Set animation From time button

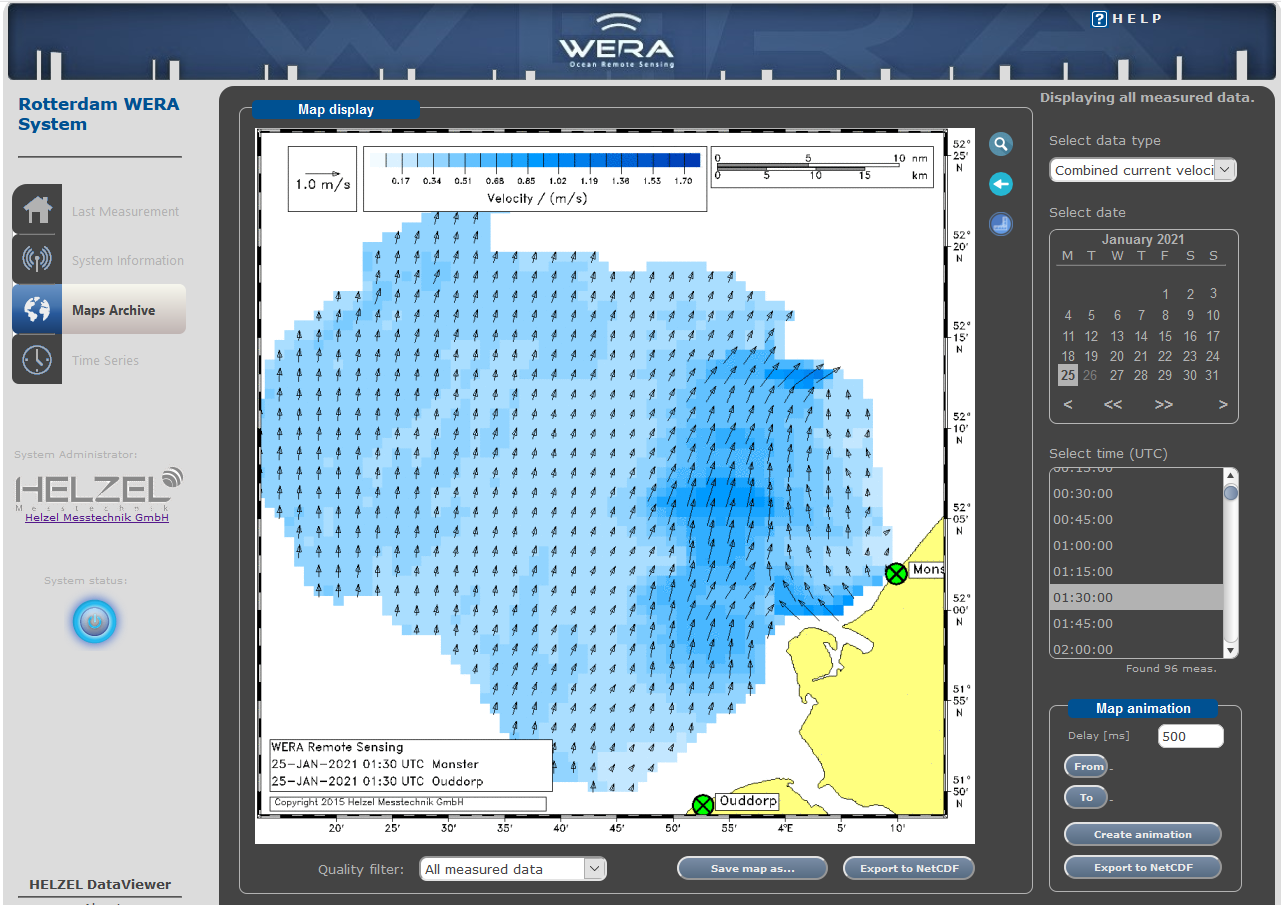click(x=1087, y=767)
